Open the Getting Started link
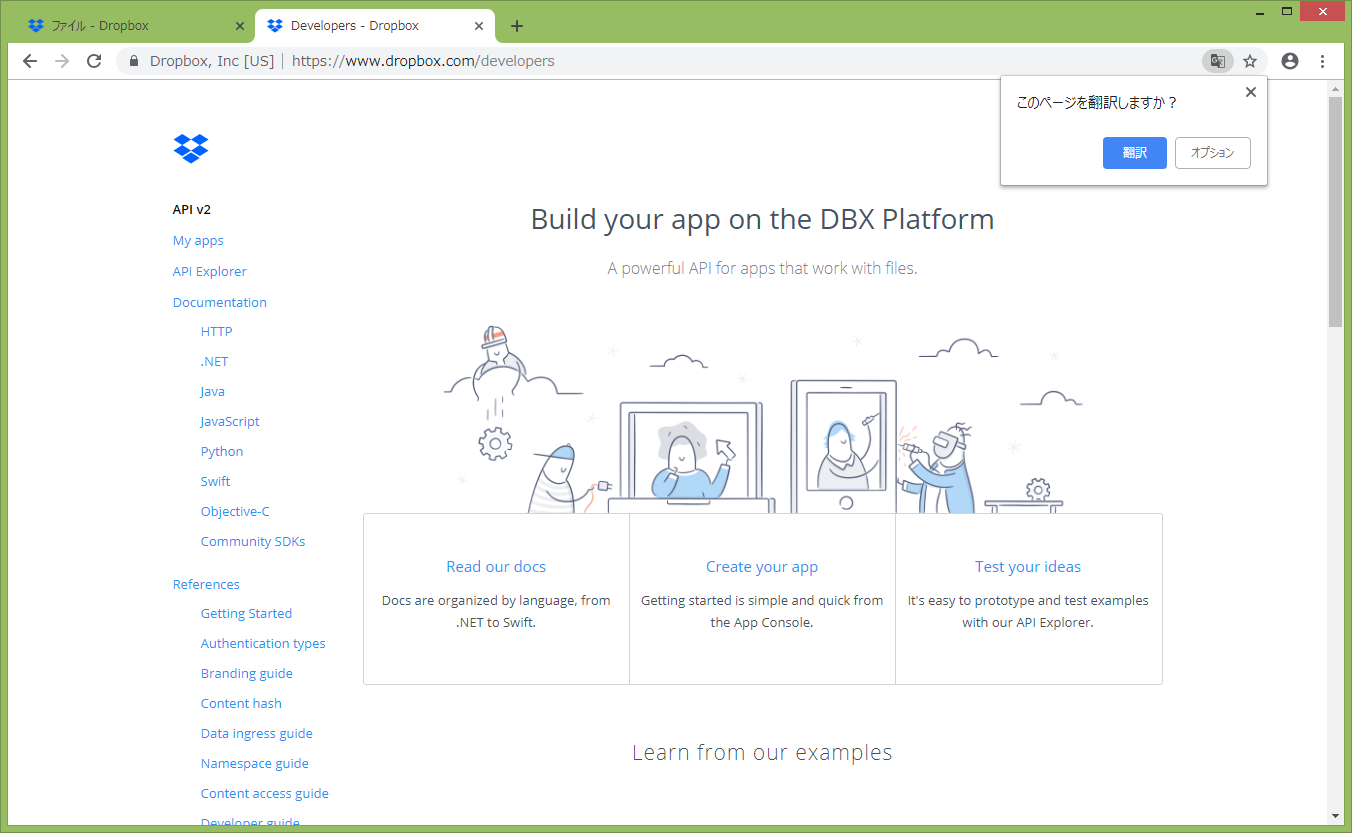1352x833 pixels. 246,614
